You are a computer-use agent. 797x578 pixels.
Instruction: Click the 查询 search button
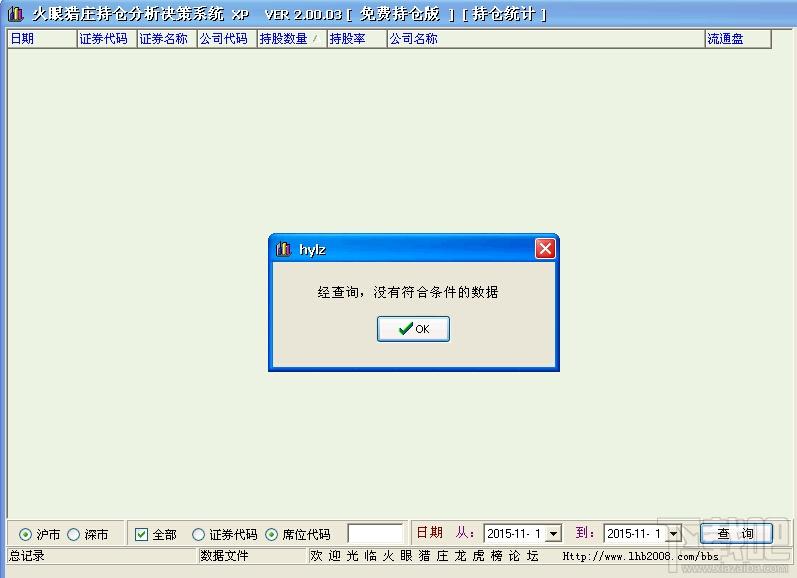pos(735,533)
